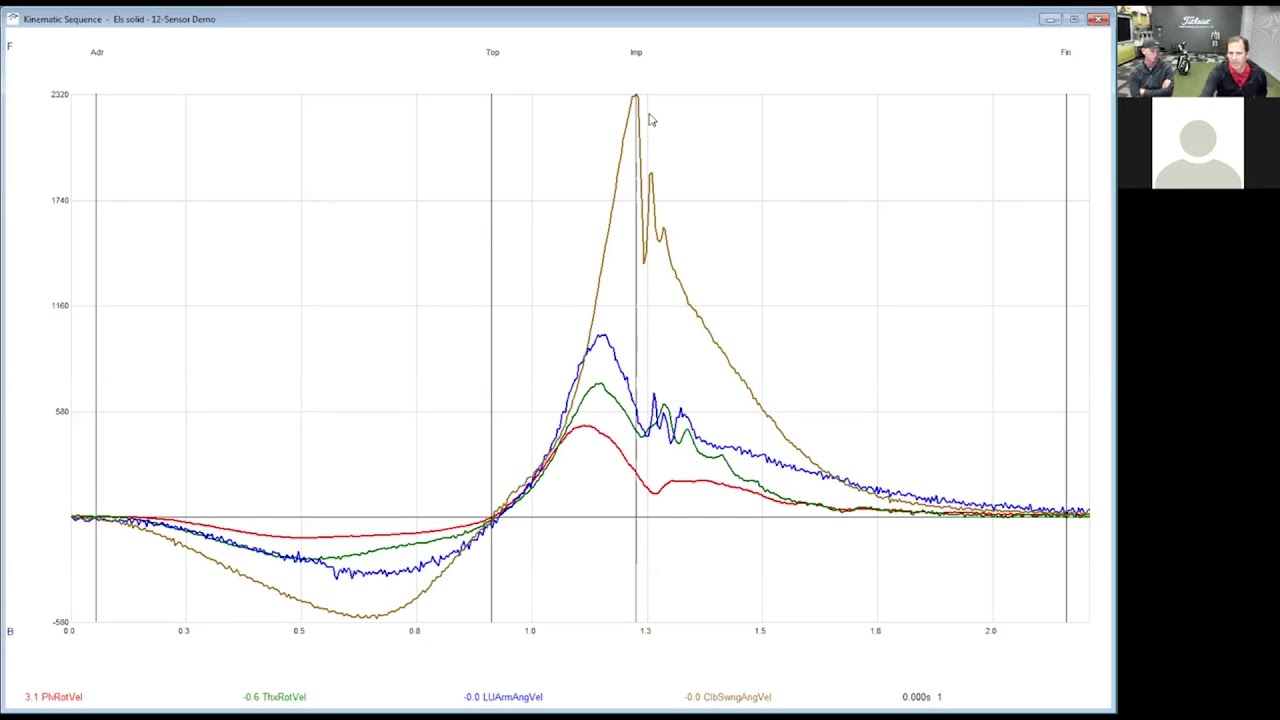1280x720 pixels.
Task: Minimize the Kinematic Sequence window
Action: (x=1049, y=19)
